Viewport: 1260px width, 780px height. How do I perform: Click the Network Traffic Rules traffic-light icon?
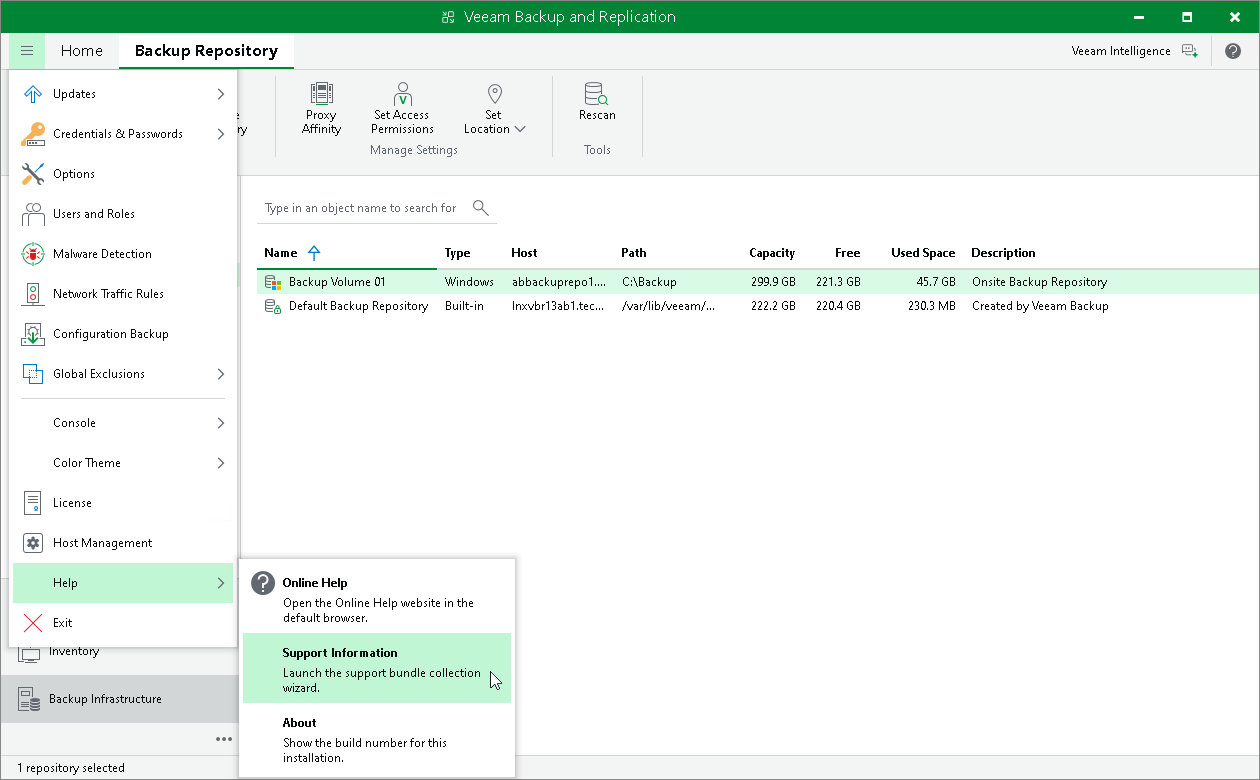(33, 294)
